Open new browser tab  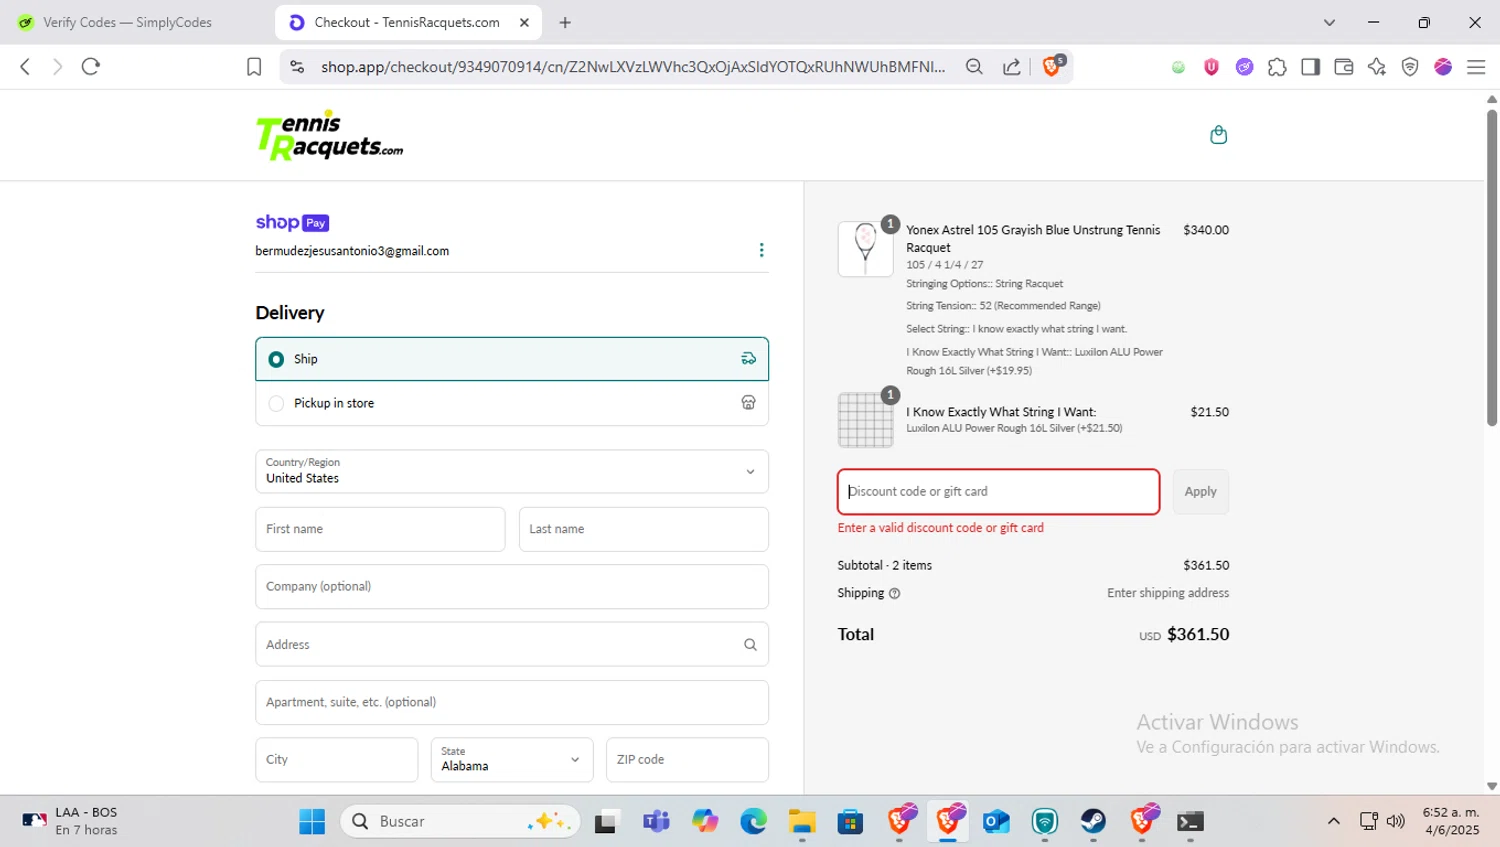click(x=565, y=22)
